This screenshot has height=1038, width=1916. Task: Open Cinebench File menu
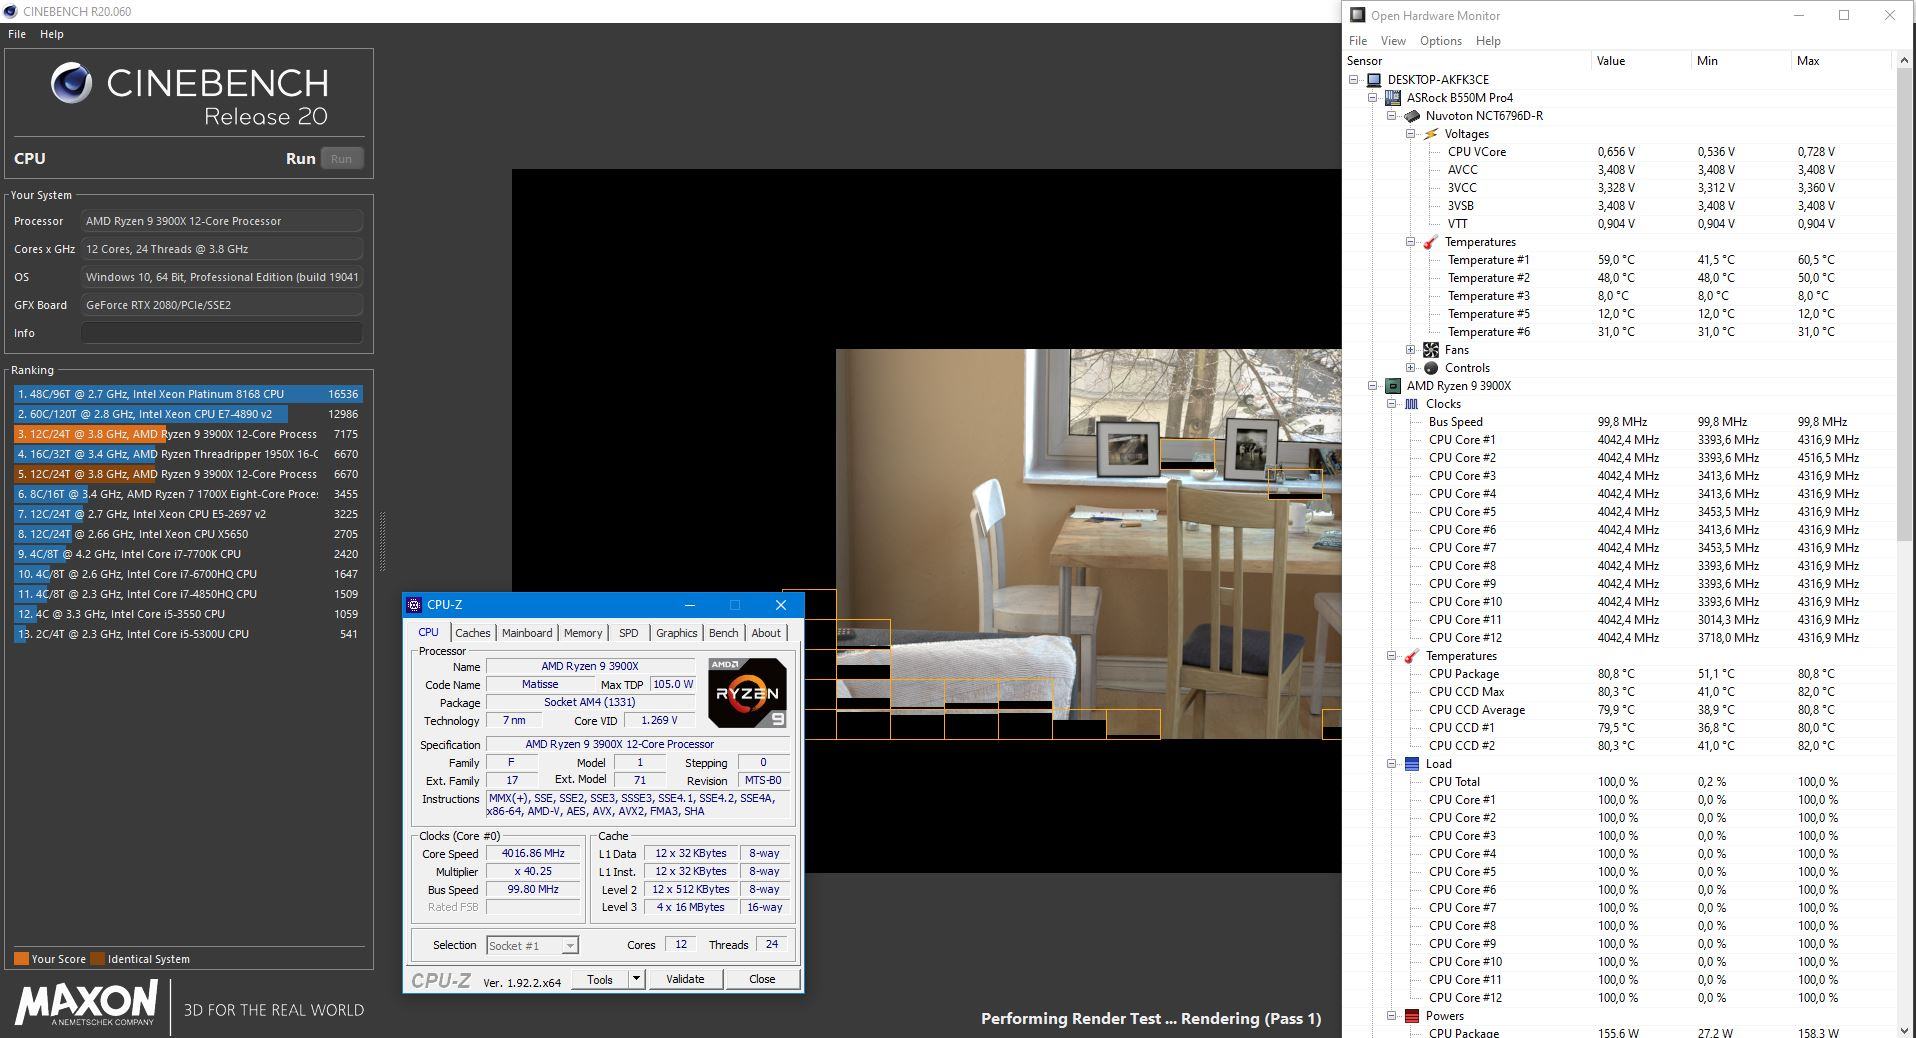(x=17, y=34)
